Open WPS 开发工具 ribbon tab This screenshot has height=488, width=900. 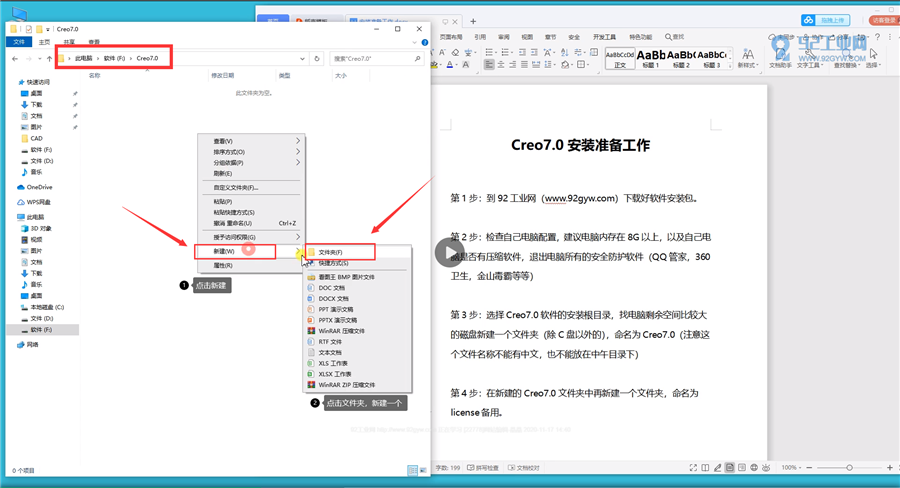(x=604, y=37)
